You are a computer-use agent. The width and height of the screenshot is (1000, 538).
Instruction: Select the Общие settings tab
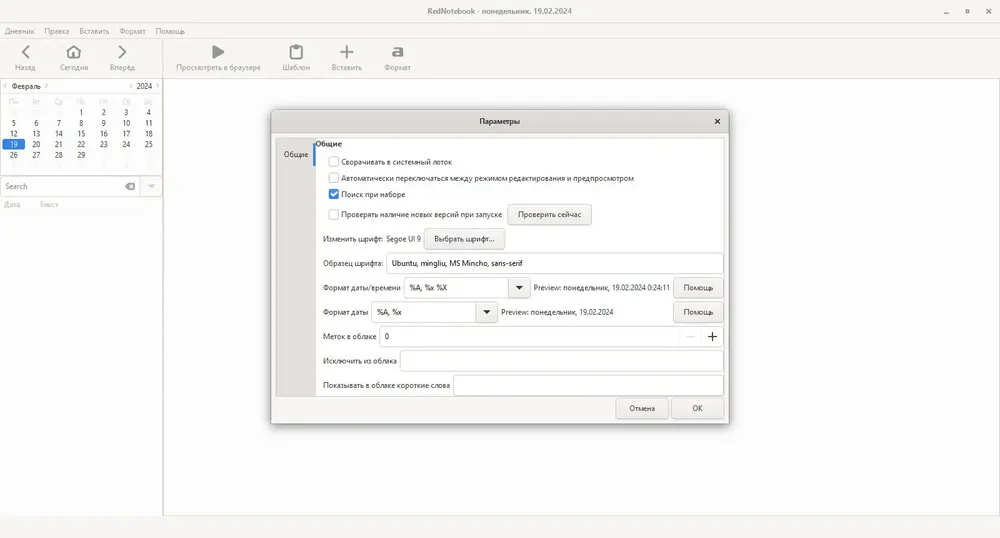click(296, 154)
